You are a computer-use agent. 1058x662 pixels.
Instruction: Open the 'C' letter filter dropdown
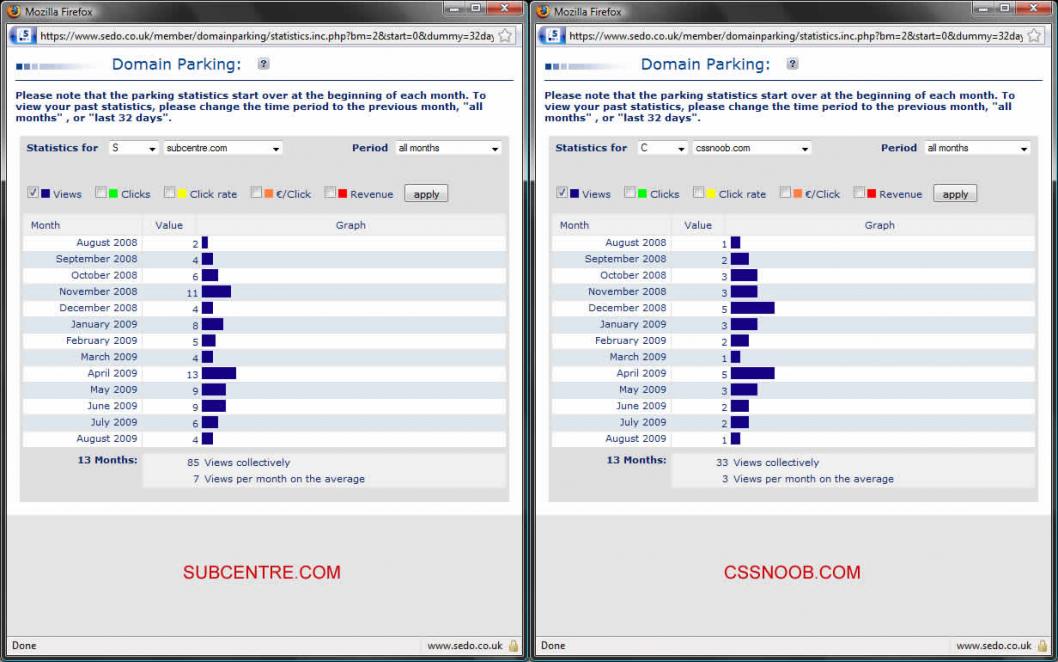[662, 148]
